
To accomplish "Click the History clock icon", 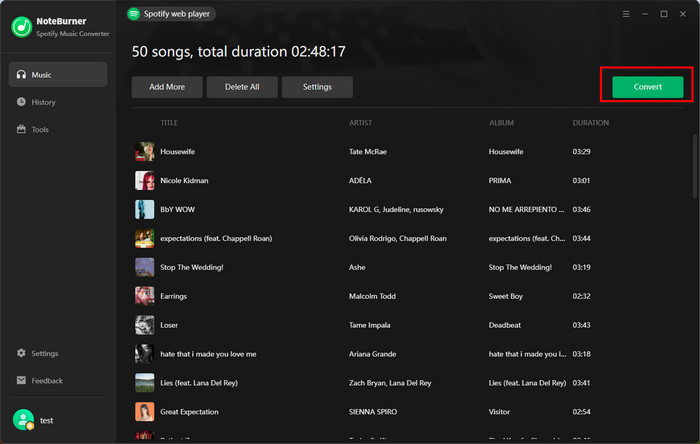I will (21, 102).
